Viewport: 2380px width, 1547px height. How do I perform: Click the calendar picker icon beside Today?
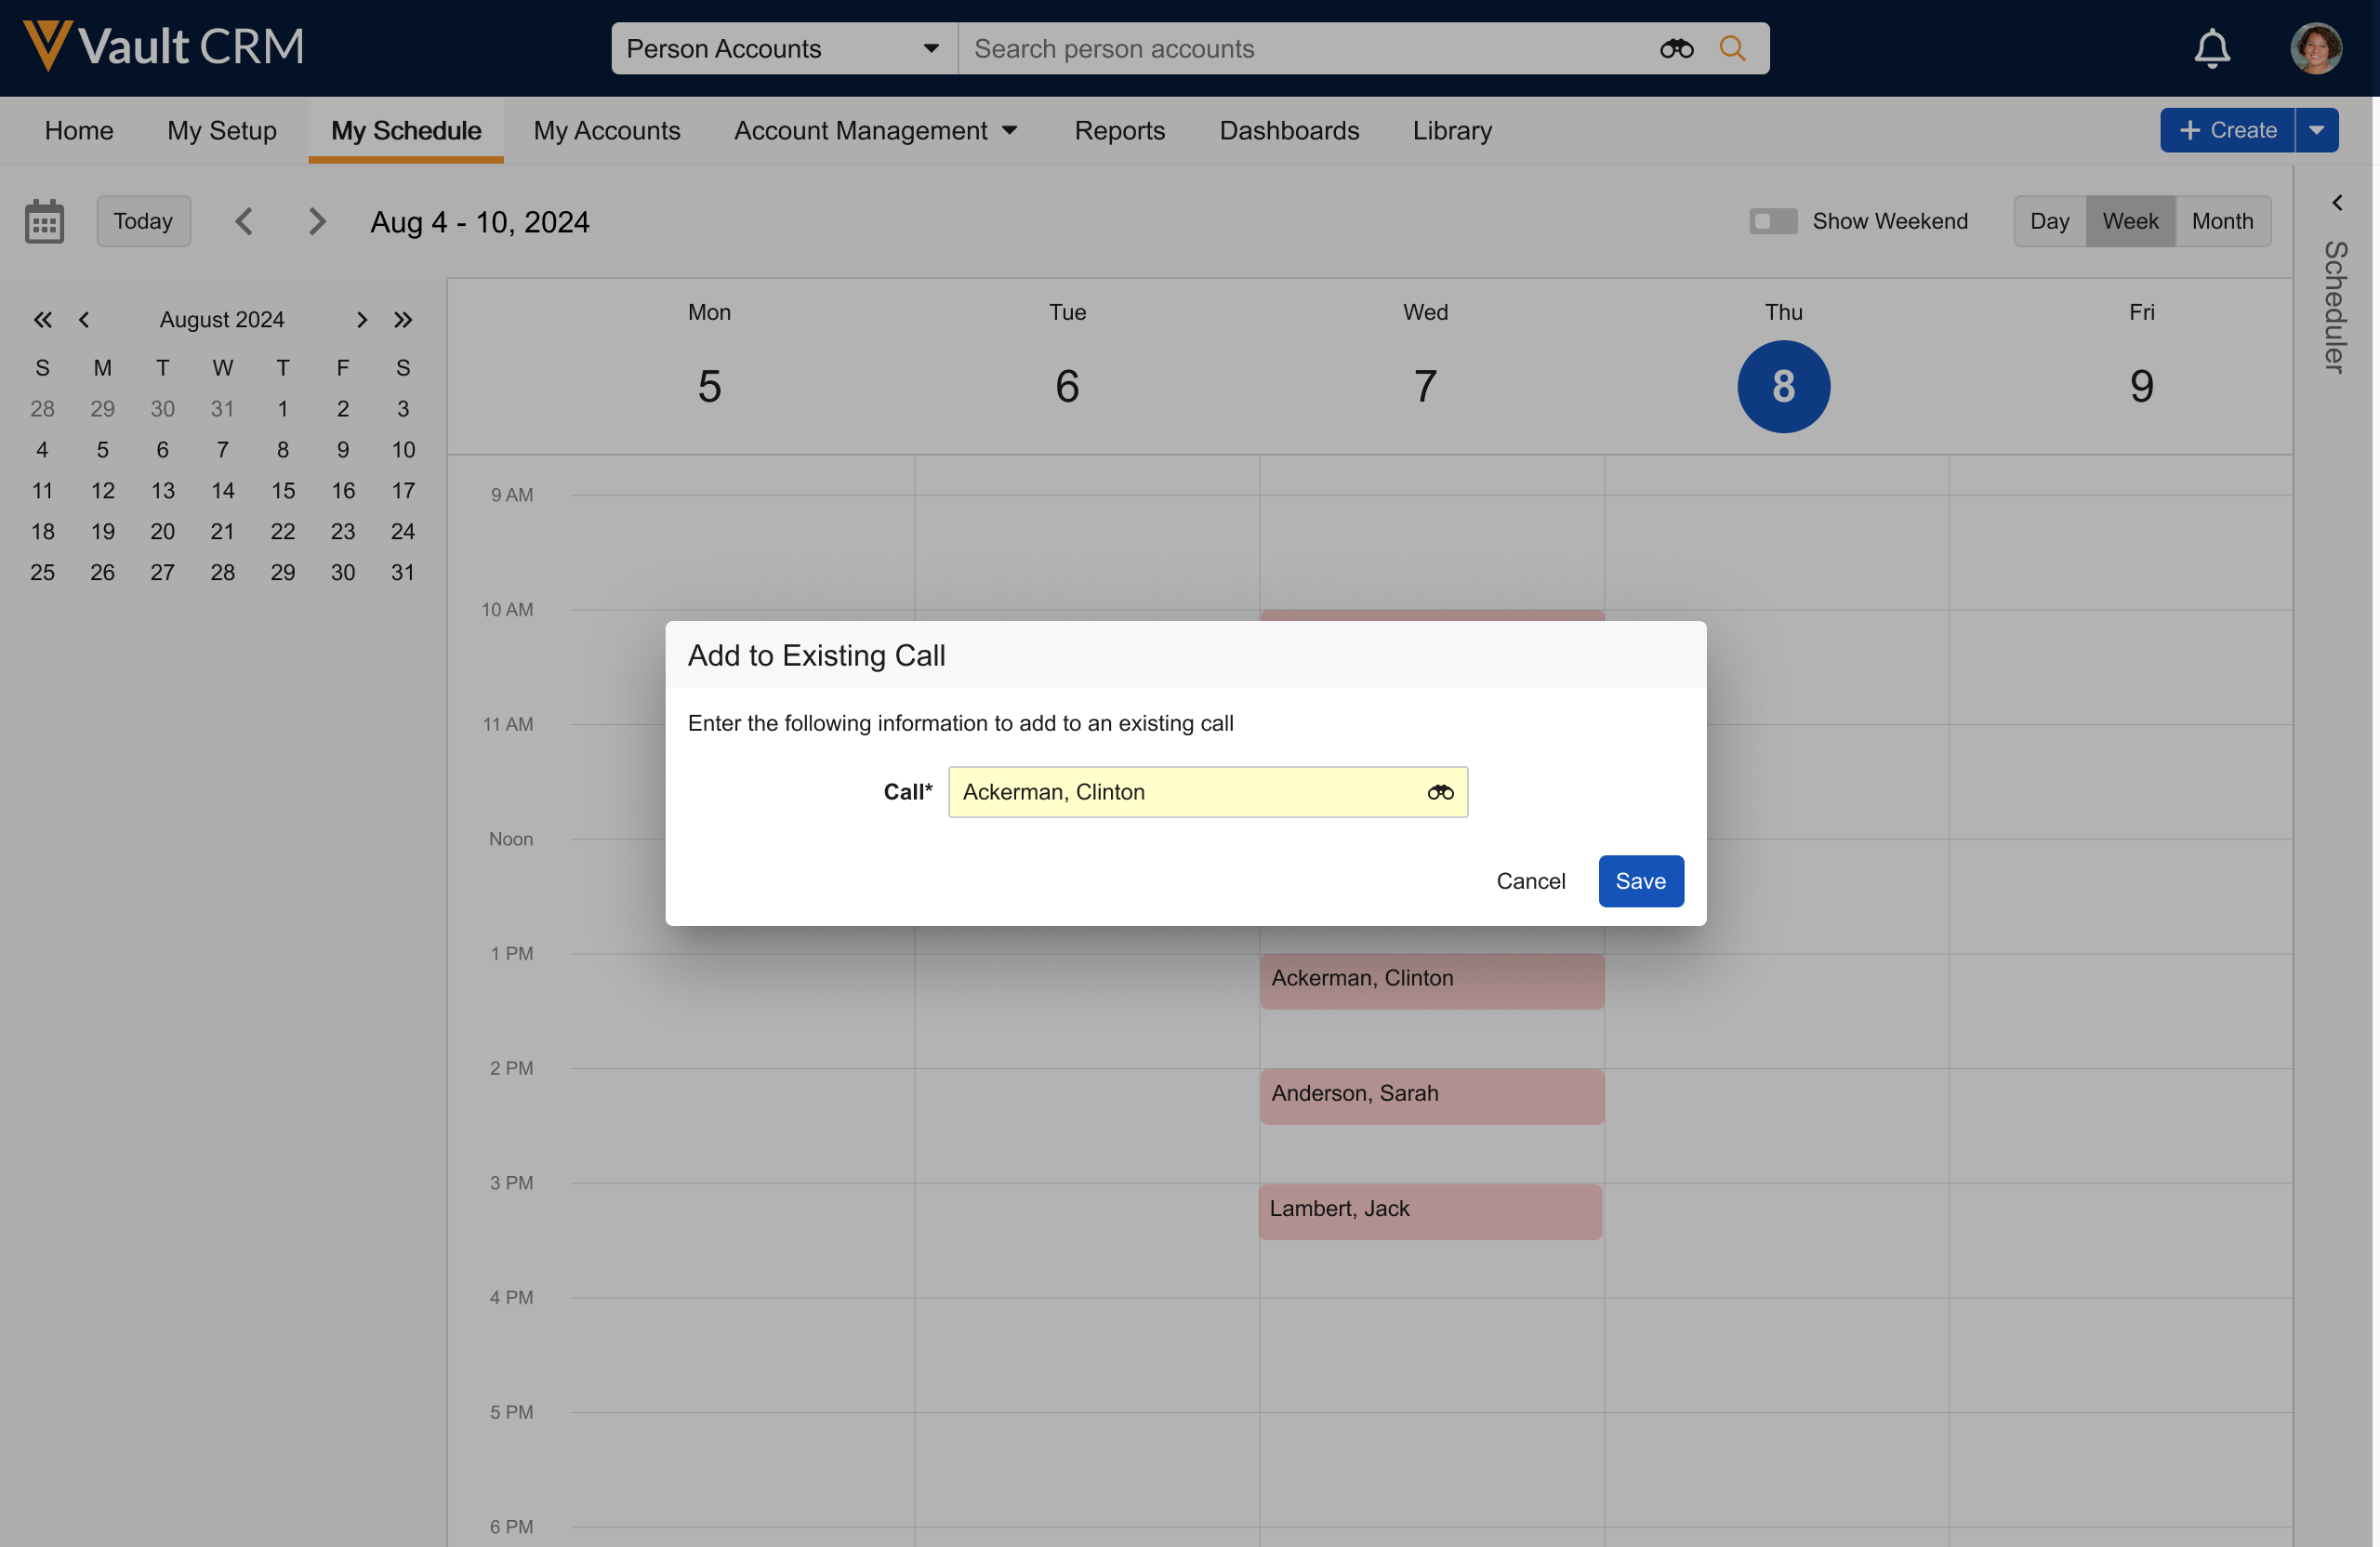click(x=44, y=221)
